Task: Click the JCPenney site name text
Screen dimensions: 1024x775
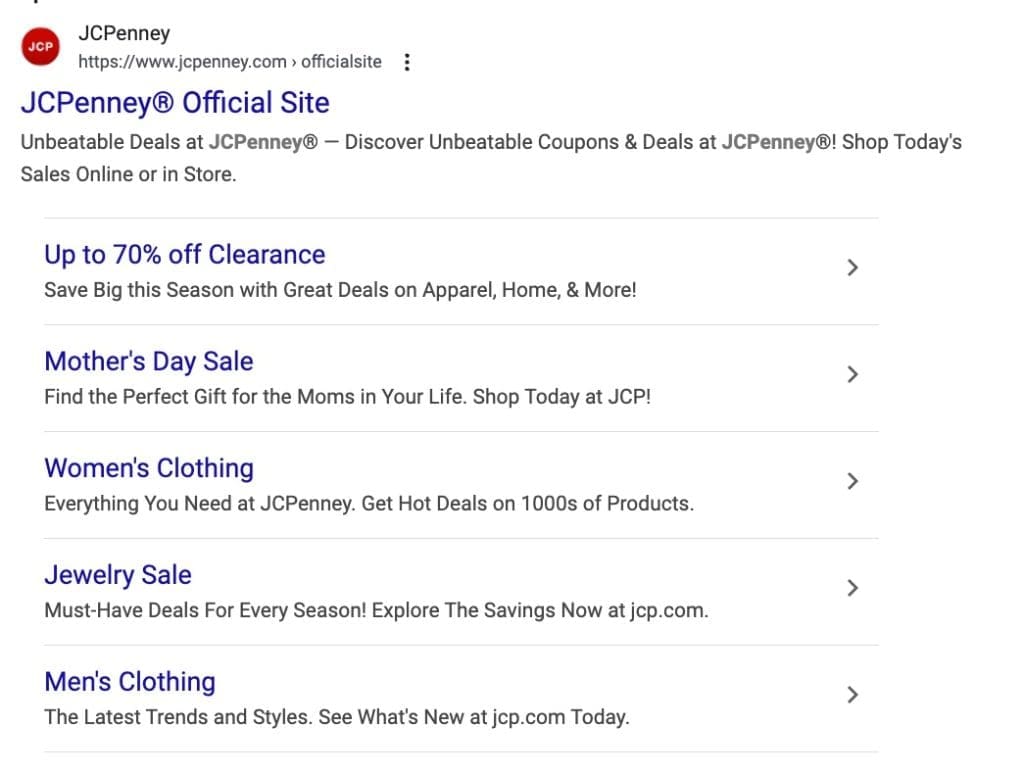Action: (124, 33)
